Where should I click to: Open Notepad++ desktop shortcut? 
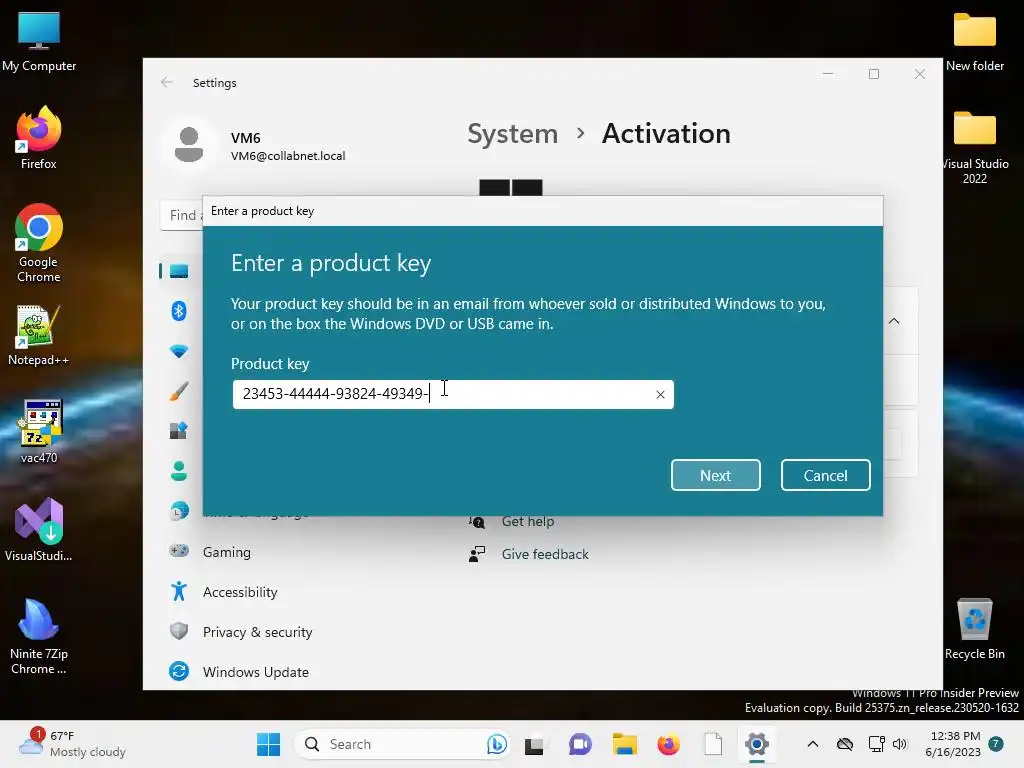(39, 335)
